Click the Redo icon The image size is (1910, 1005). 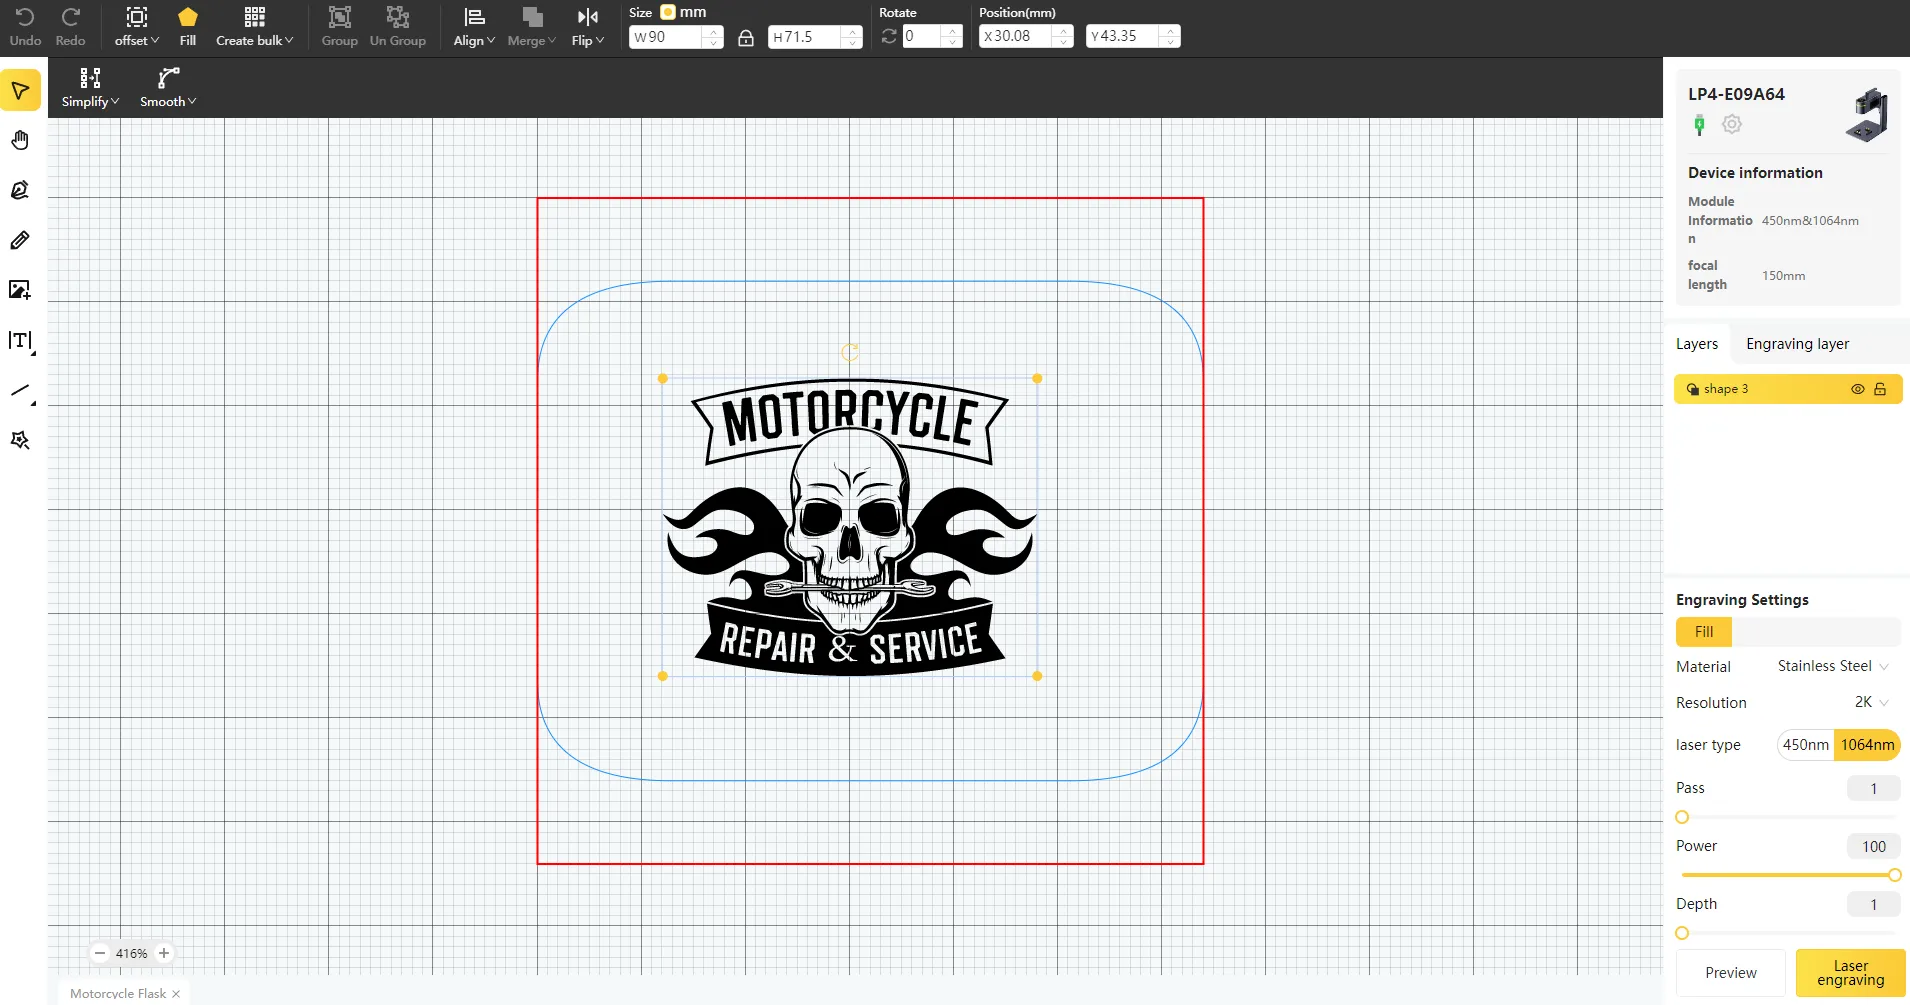70,18
